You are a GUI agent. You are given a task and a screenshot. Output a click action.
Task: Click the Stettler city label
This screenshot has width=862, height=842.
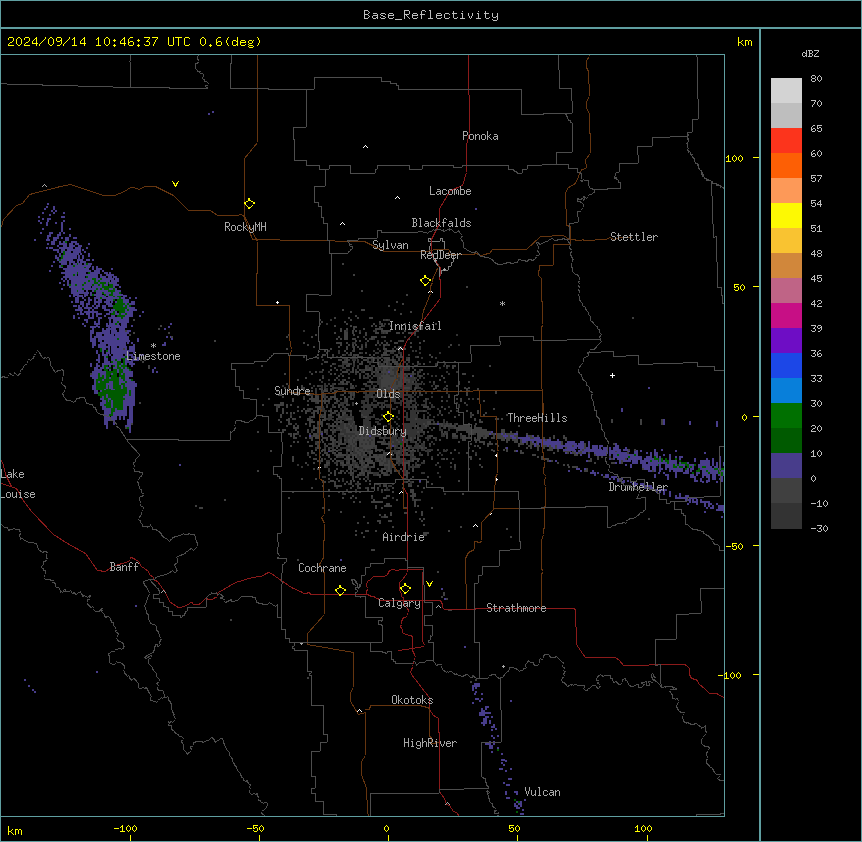(634, 237)
